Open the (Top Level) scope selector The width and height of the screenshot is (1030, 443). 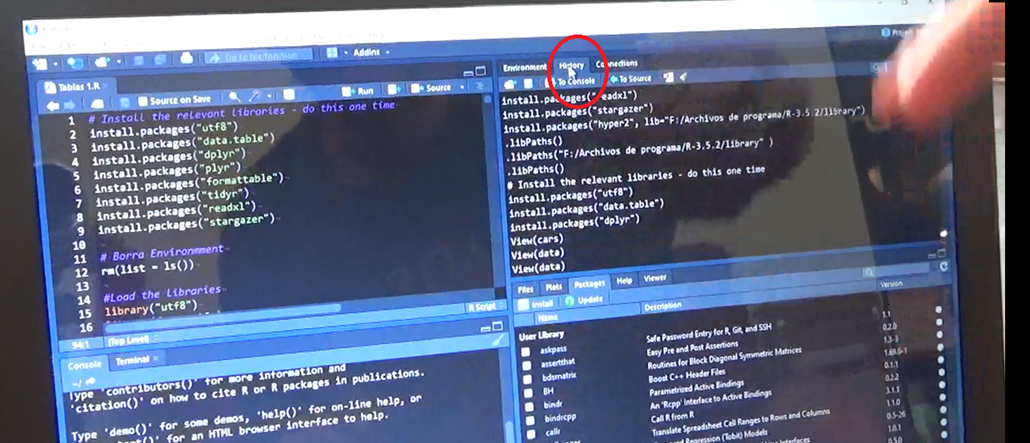tap(133, 340)
